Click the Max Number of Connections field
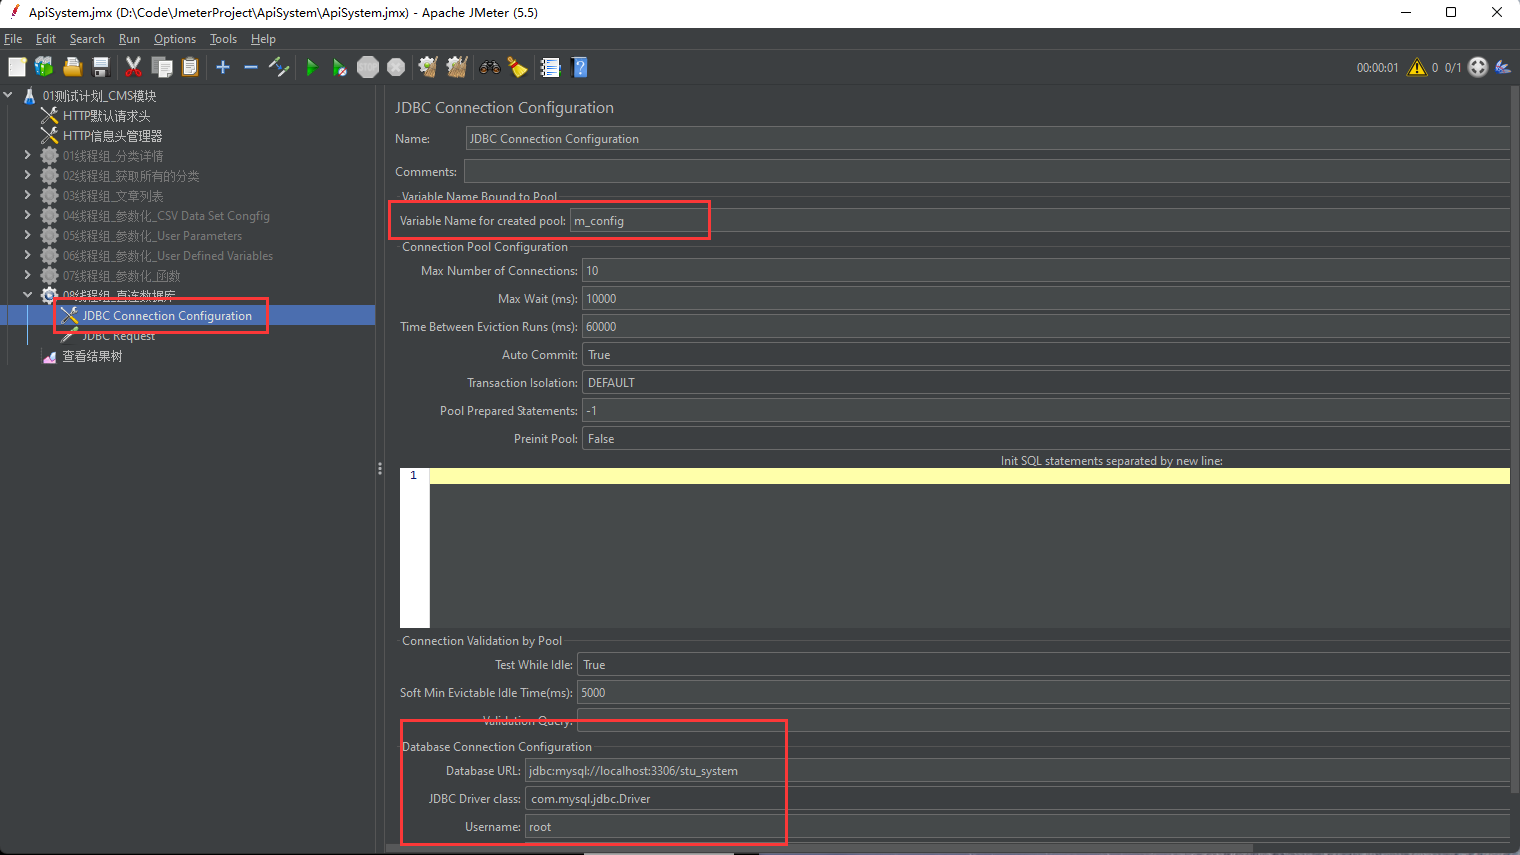 1046,271
